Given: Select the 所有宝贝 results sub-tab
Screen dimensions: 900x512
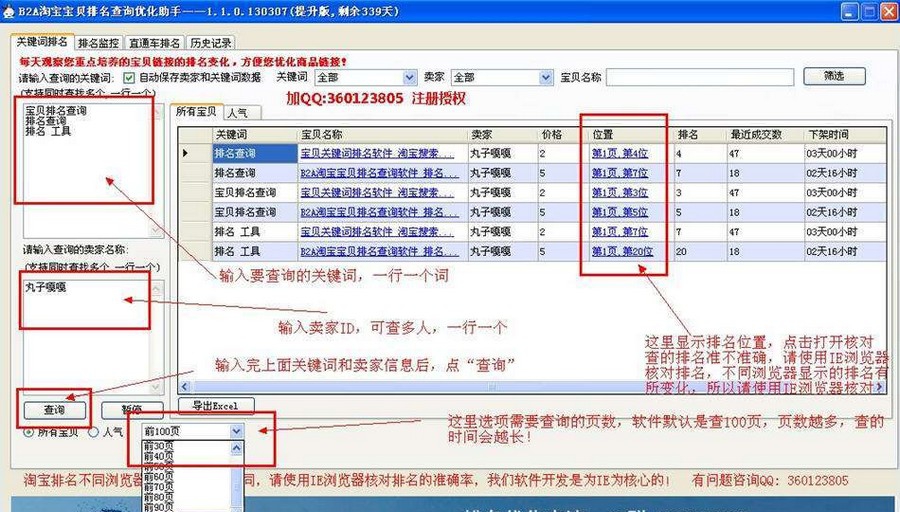Looking at the screenshot, I should coord(196,111).
